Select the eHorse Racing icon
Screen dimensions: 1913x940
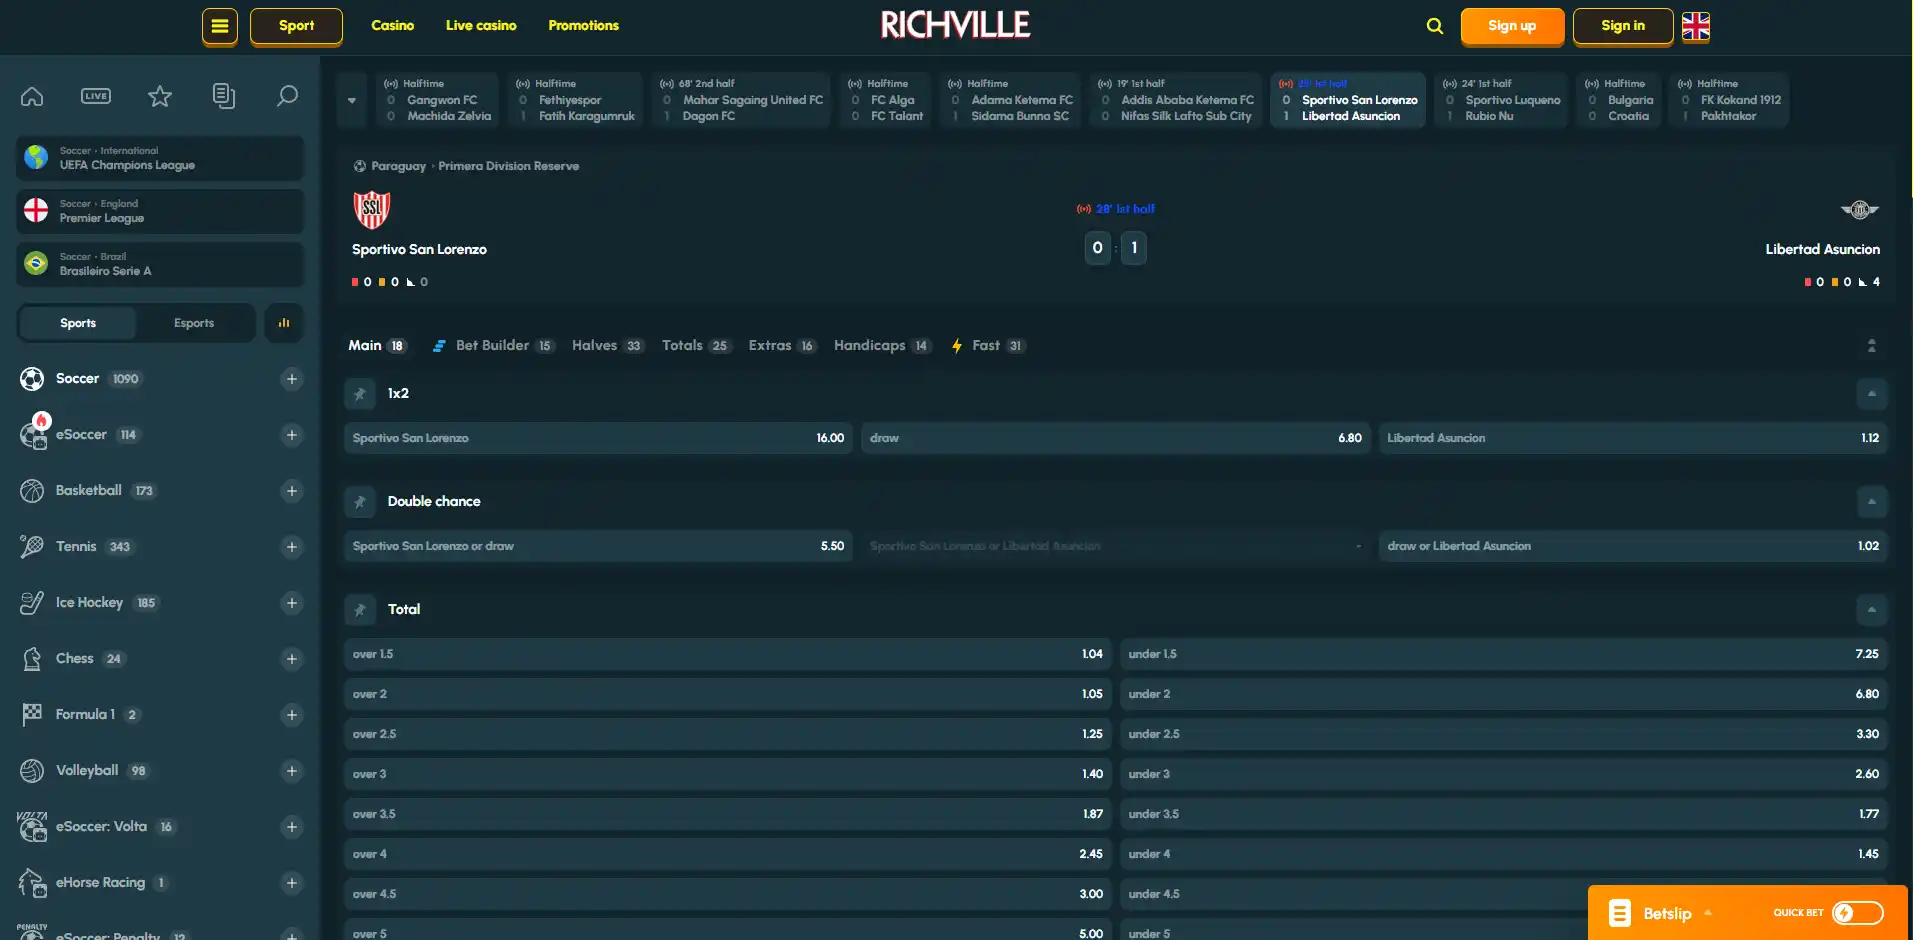32,883
